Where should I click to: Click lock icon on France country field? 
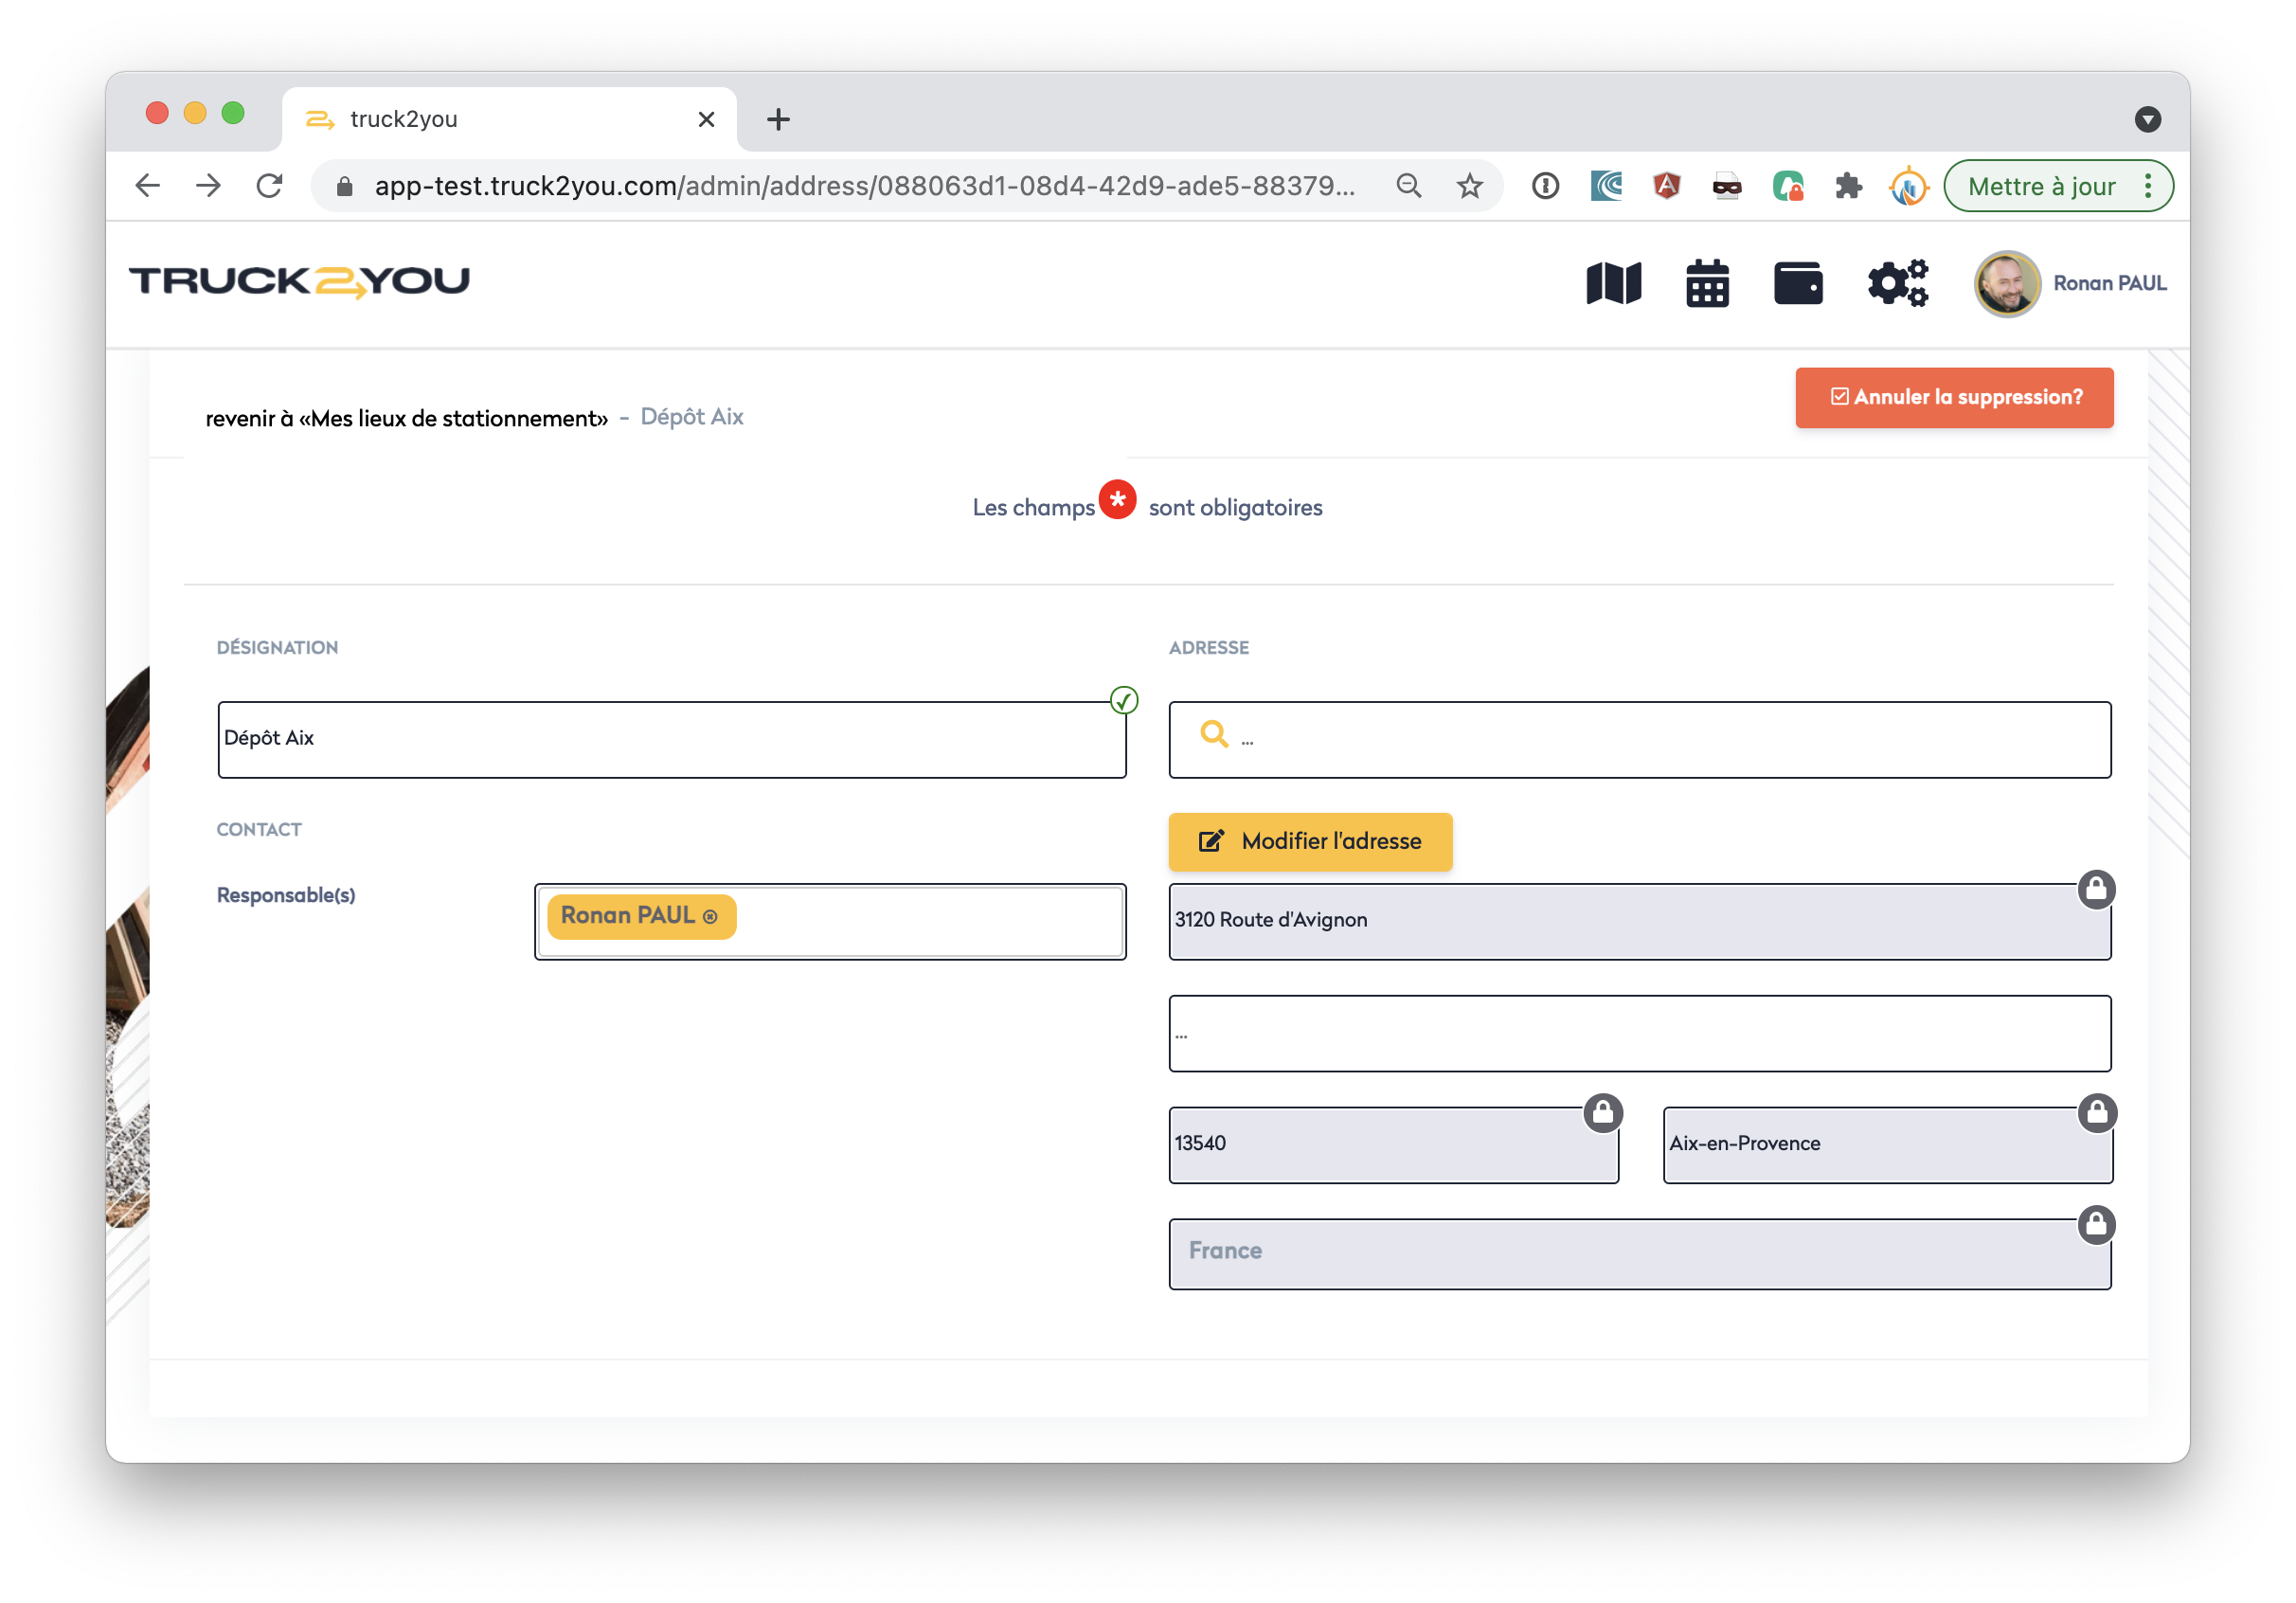click(x=2095, y=1224)
